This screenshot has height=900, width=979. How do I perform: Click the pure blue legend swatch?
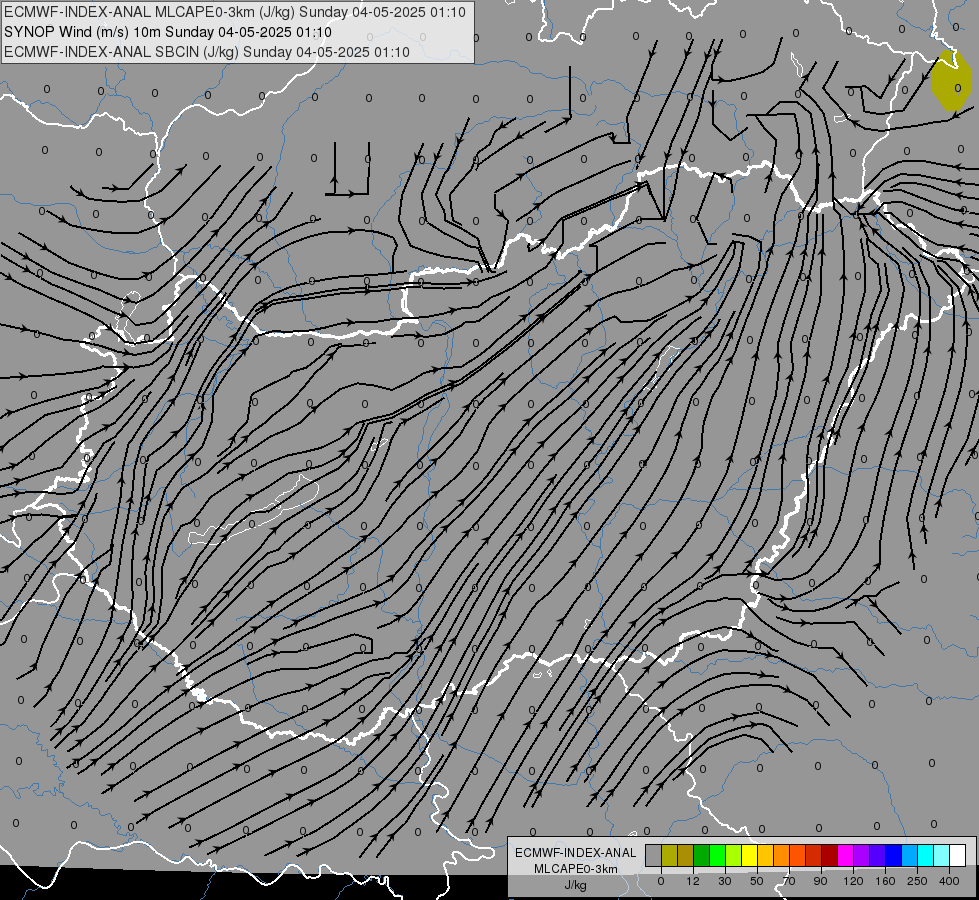click(x=894, y=855)
